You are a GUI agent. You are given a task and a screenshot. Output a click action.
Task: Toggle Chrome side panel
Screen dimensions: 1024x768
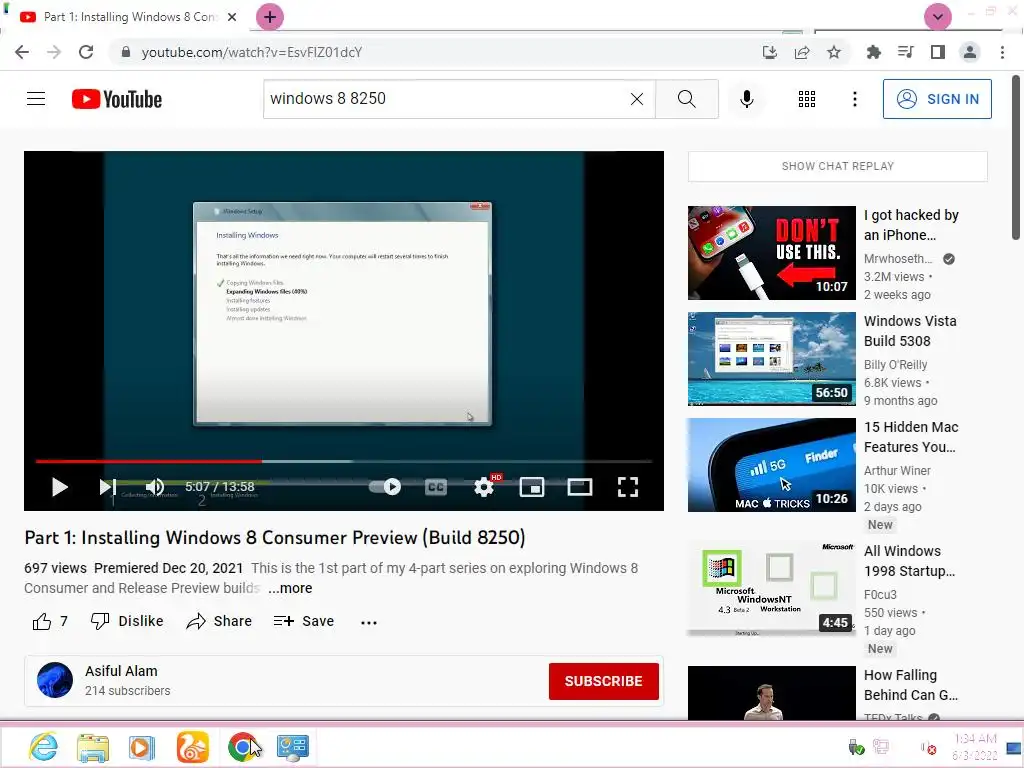[938, 52]
